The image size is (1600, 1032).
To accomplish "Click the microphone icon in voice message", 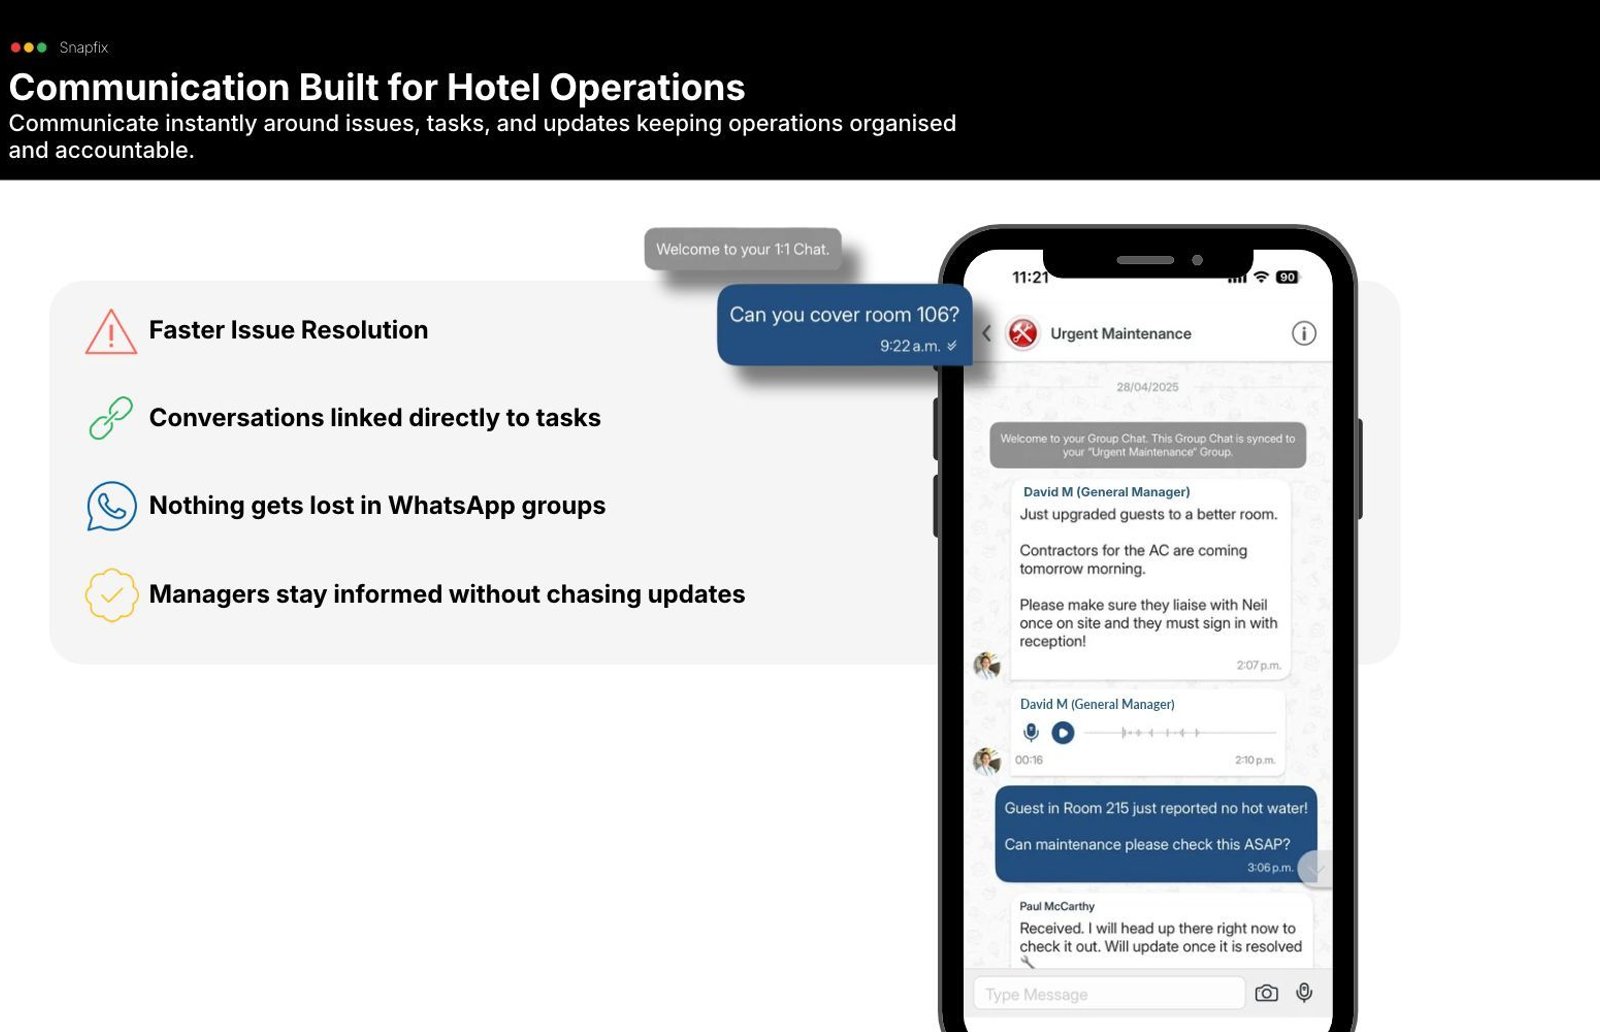I will pyautogui.click(x=1031, y=733).
